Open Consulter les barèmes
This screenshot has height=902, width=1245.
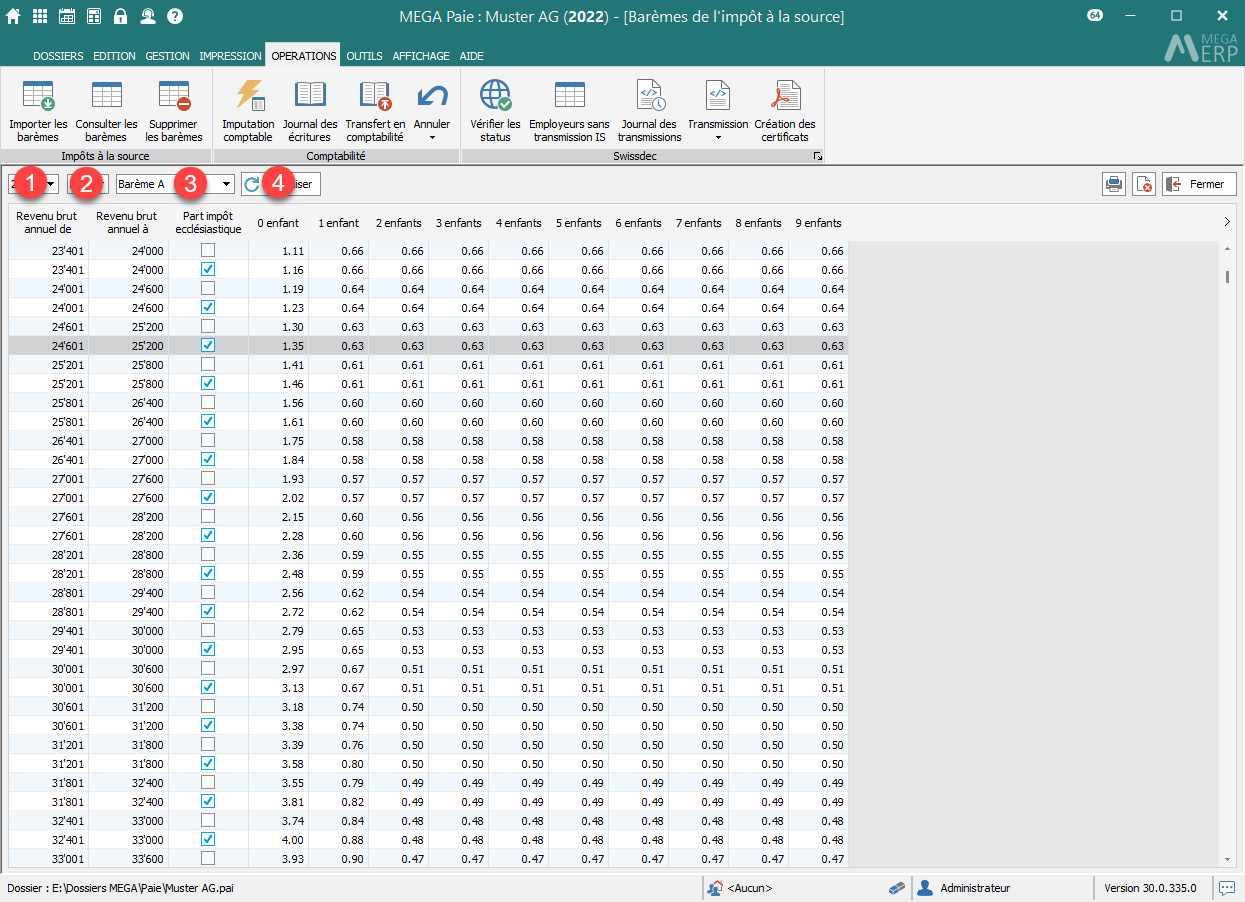coord(106,96)
